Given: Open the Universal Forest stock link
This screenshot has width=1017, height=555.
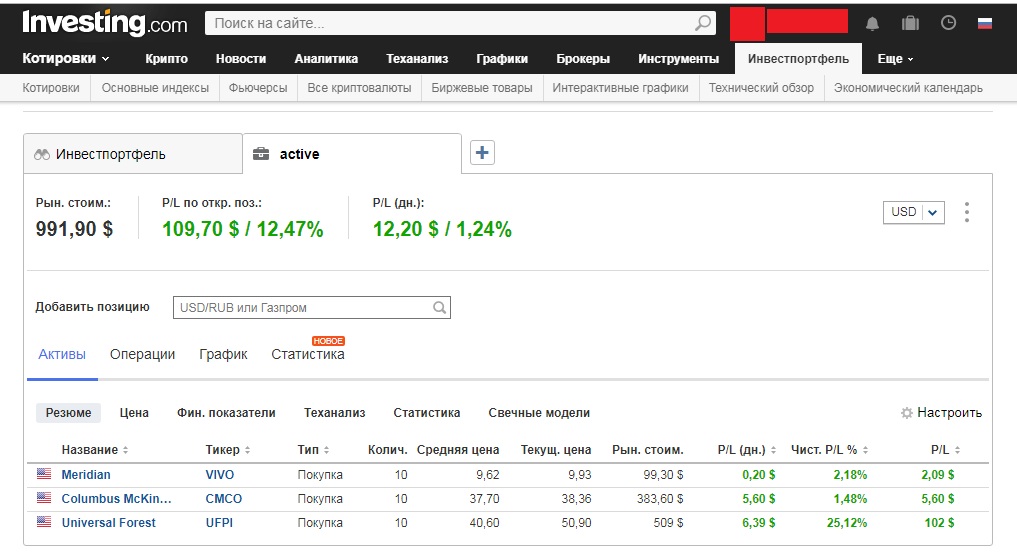Looking at the screenshot, I should pos(109,522).
